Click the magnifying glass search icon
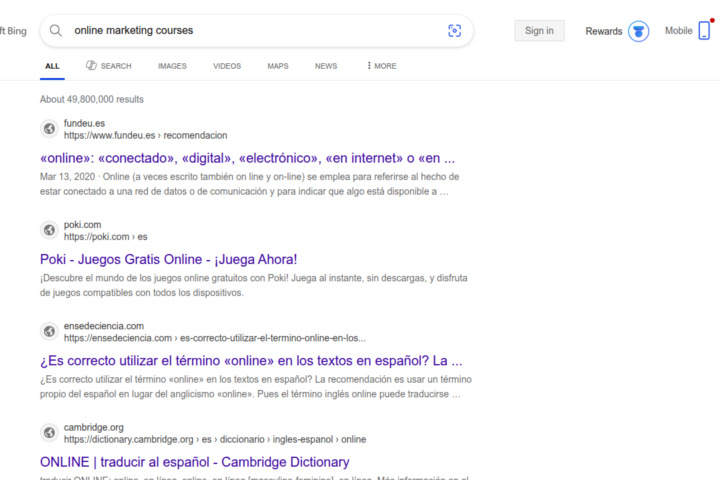Image resolution: width=720 pixels, height=480 pixels. pos(56,31)
